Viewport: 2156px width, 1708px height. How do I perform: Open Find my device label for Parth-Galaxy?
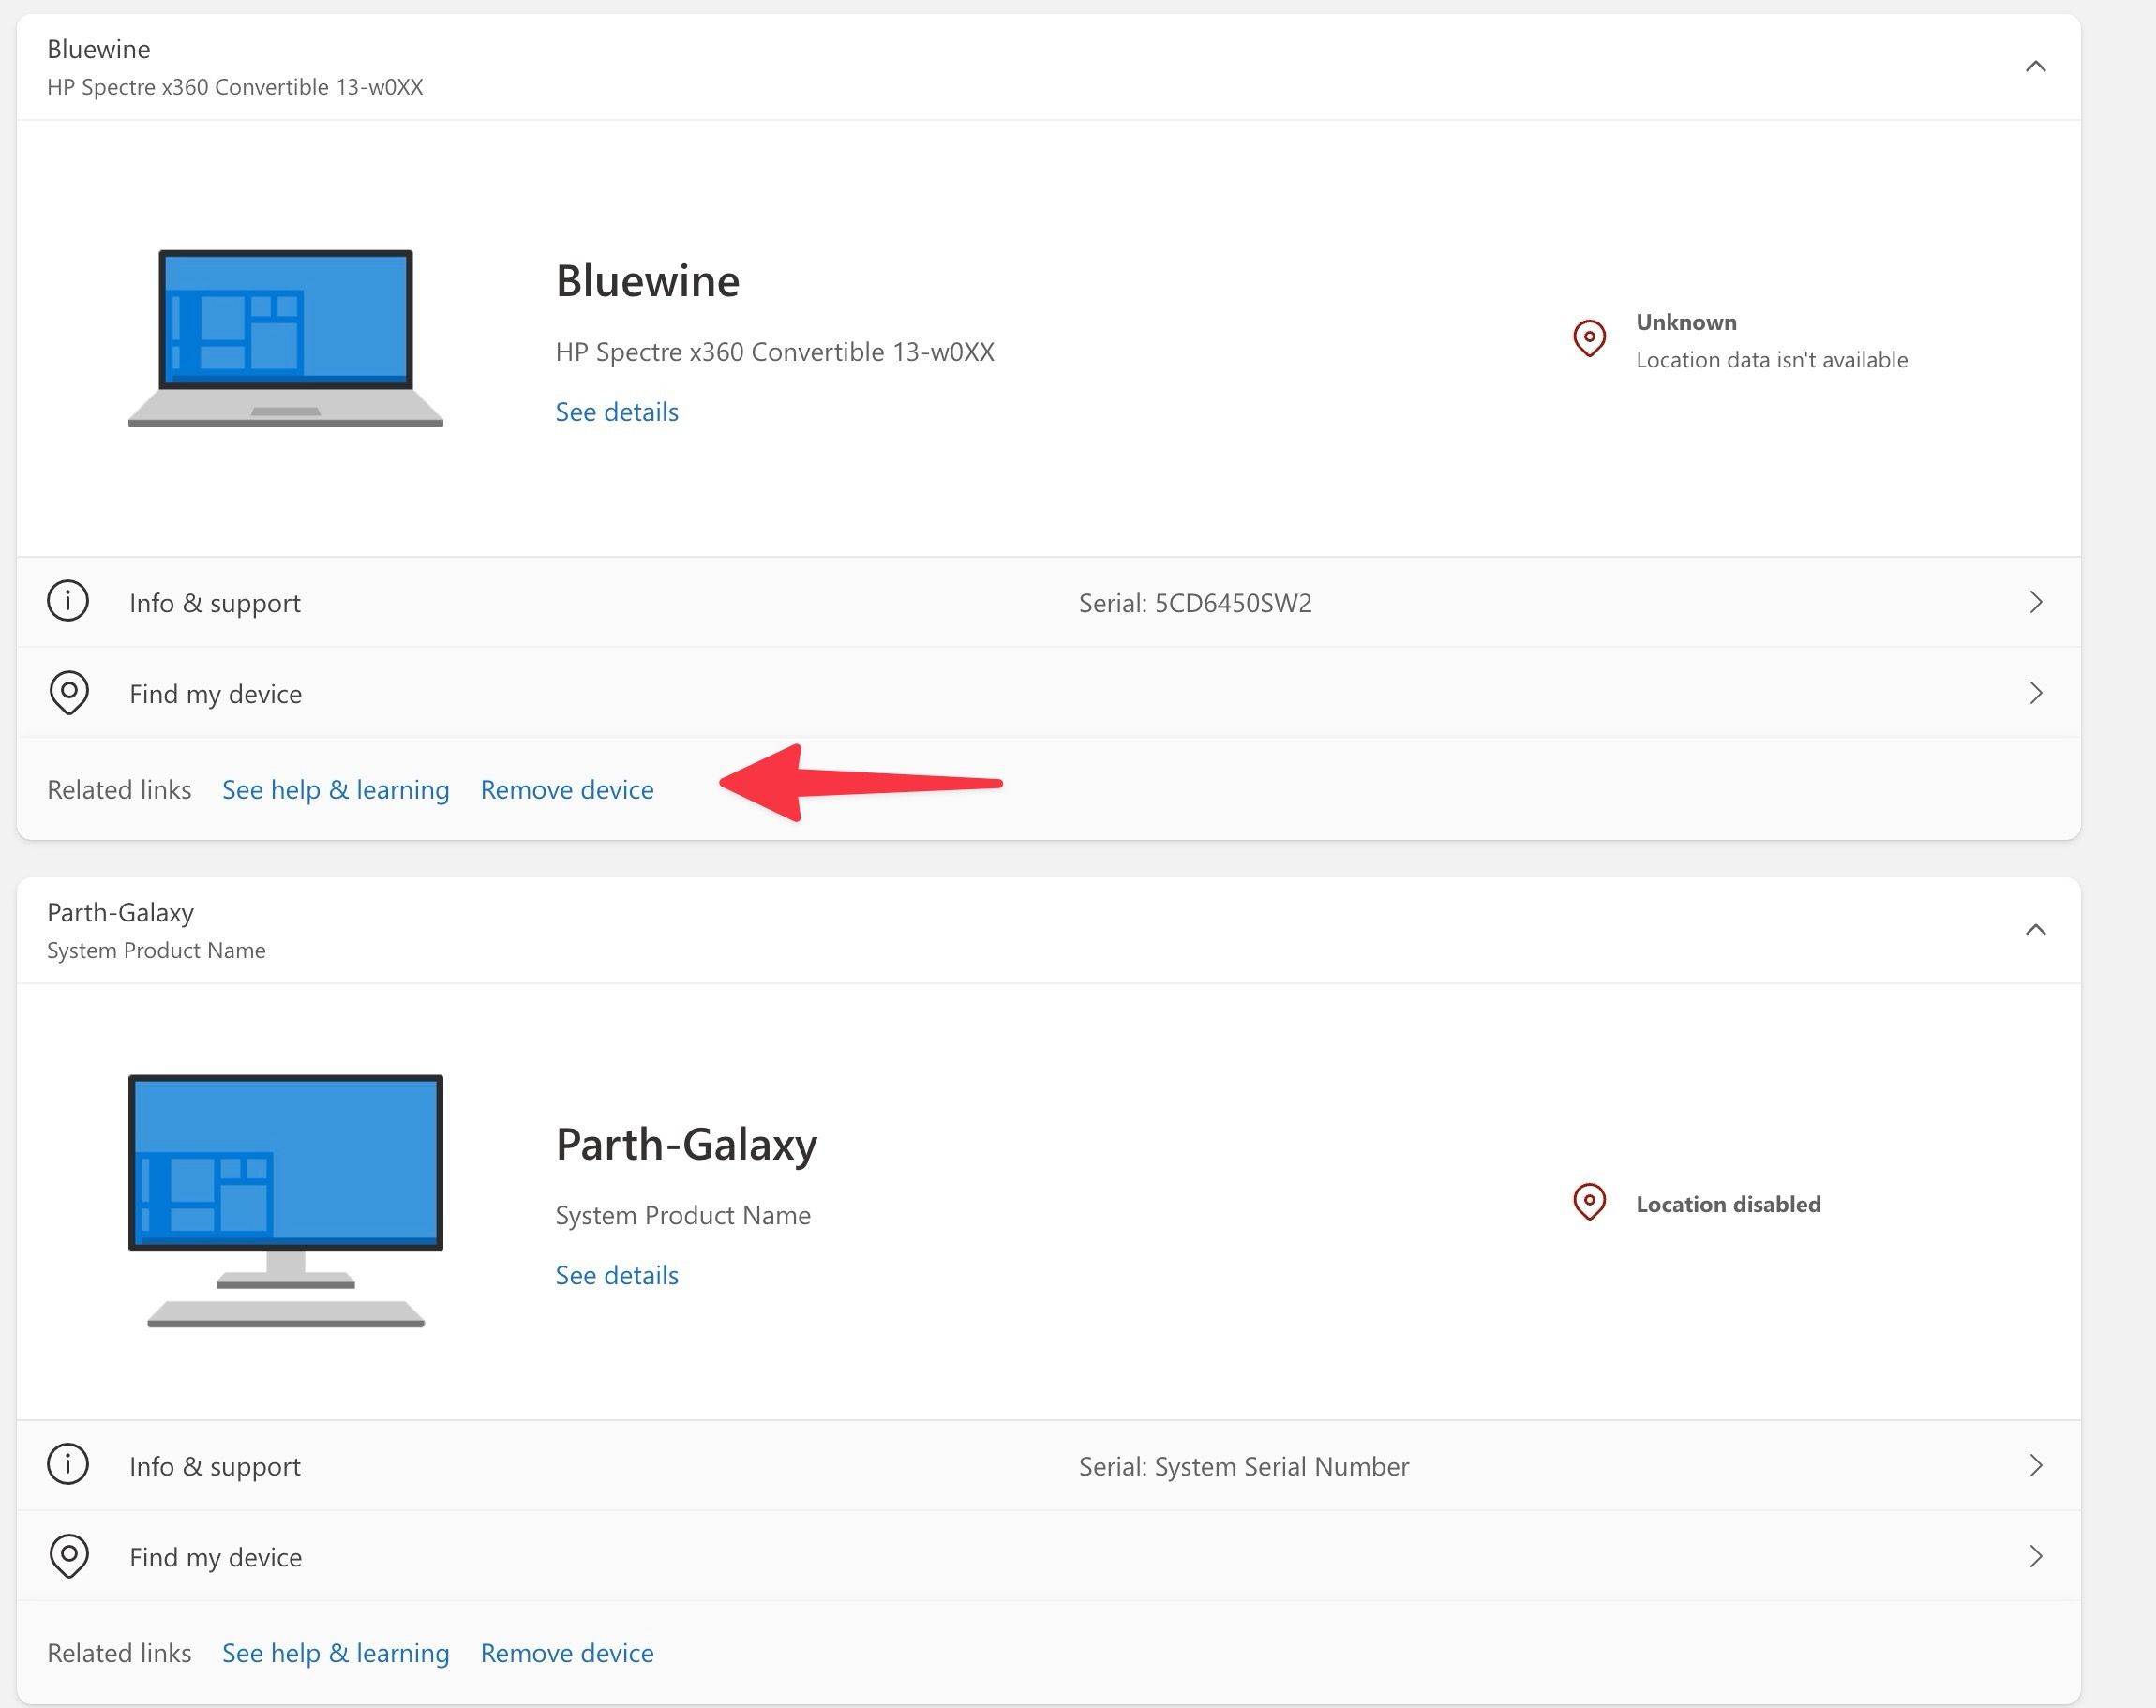(x=216, y=1557)
